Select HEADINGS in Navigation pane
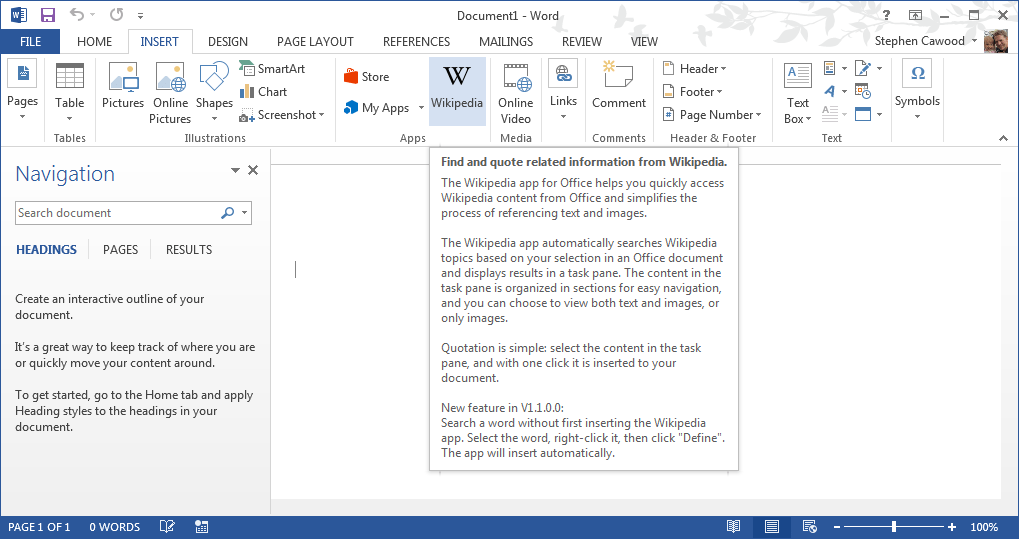Image resolution: width=1019 pixels, height=539 pixels. [46, 250]
